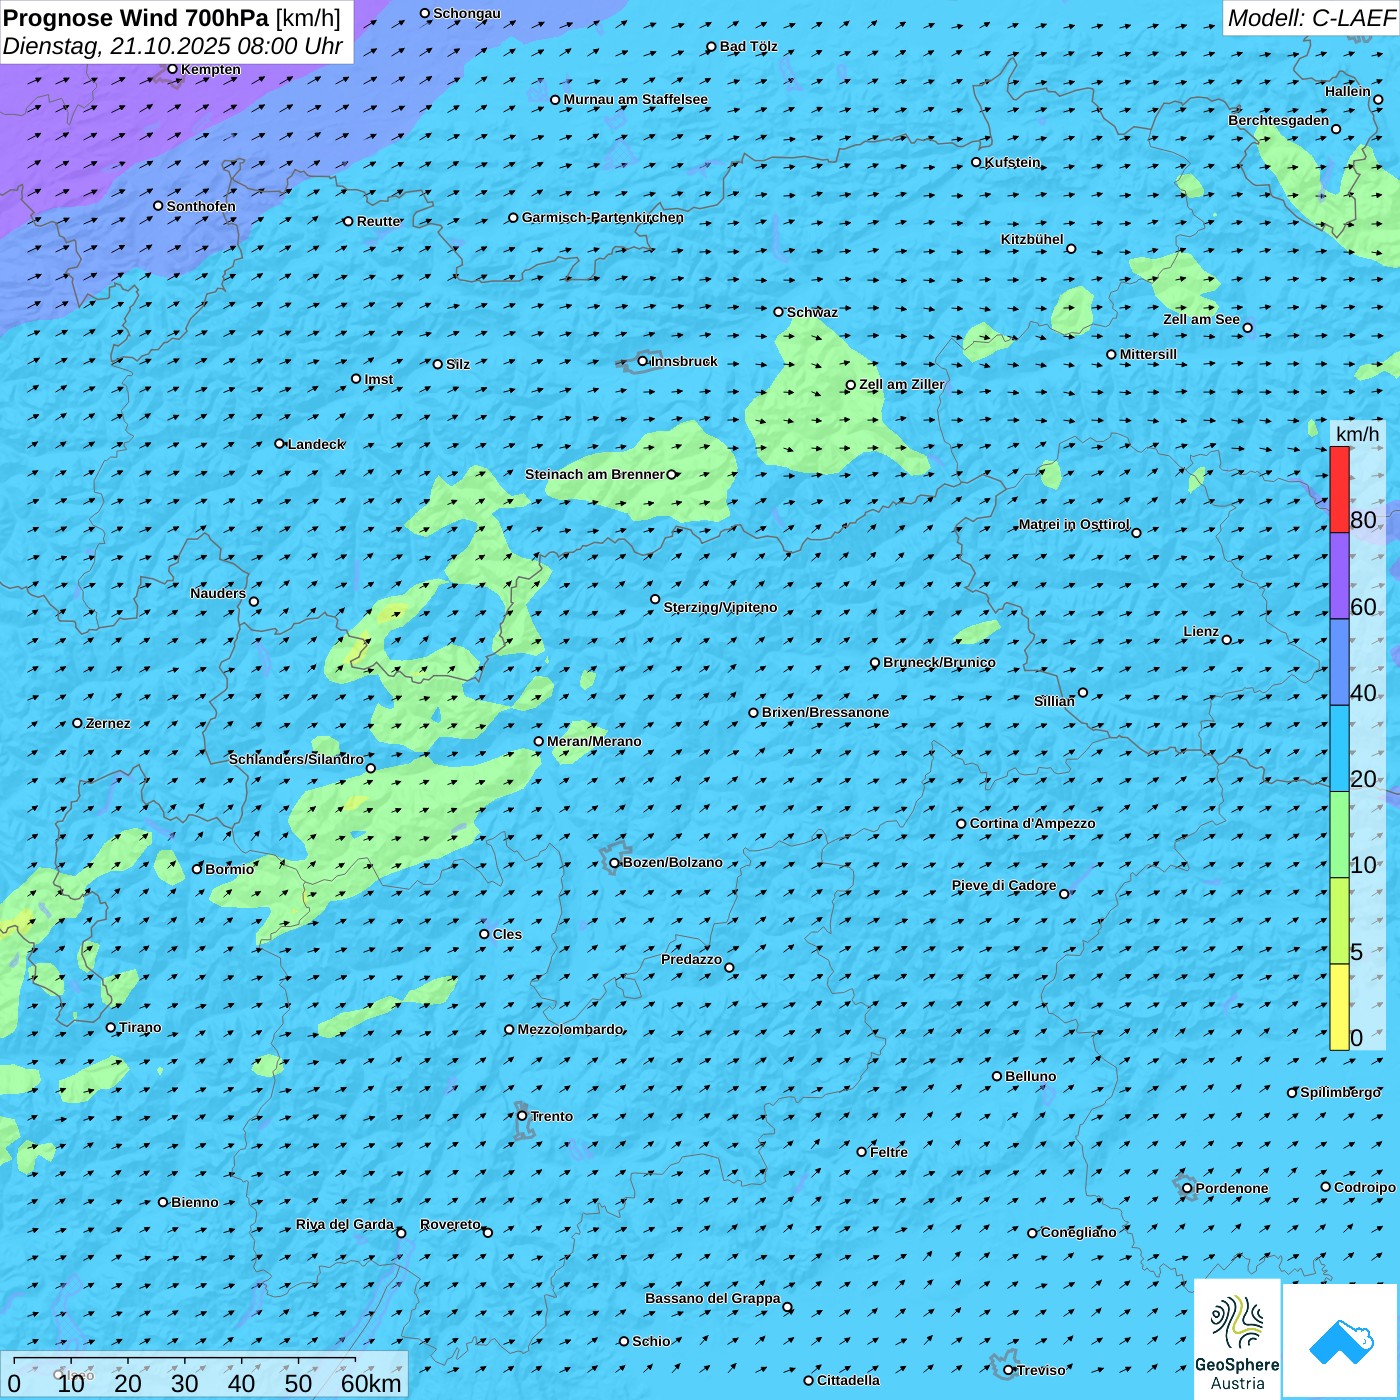
Task: Click the Bruneck/Brunico label
Action: point(939,662)
